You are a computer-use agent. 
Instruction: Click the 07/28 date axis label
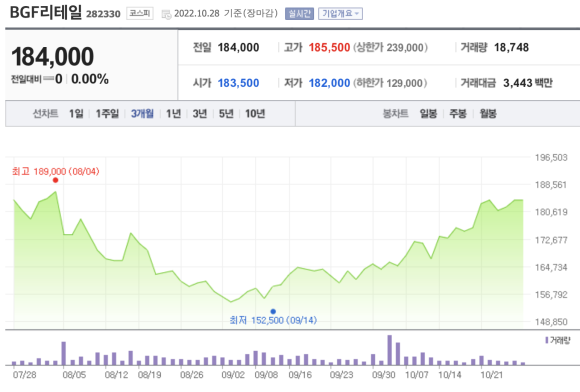(24, 375)
